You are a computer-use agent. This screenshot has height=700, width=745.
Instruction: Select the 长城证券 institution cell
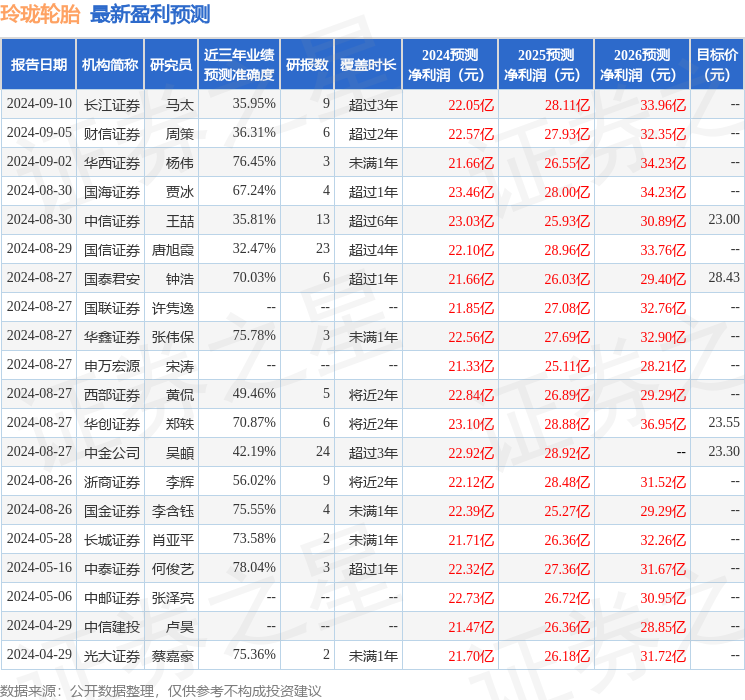point(112,540)
